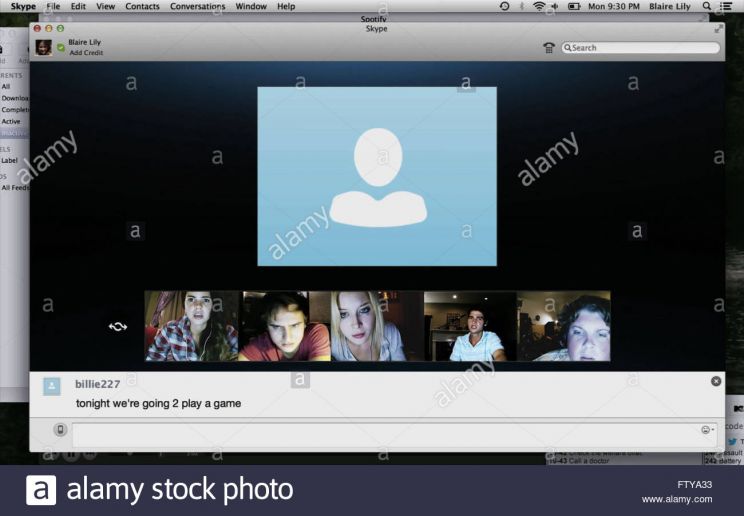This screenshot has height=516, width=744.
Task: Open the dial pad phone icon
Action: 549,47
